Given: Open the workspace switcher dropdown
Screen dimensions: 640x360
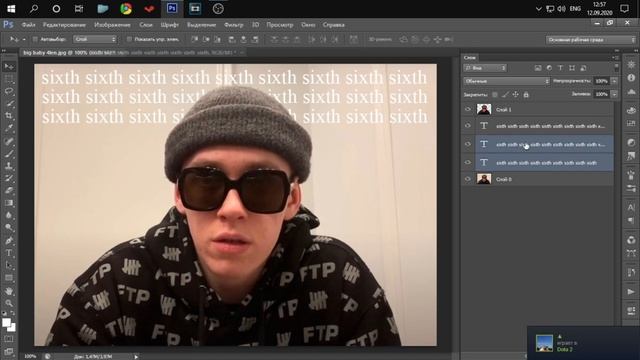Looking at the screenshot, I should click(x=591, y=40).
